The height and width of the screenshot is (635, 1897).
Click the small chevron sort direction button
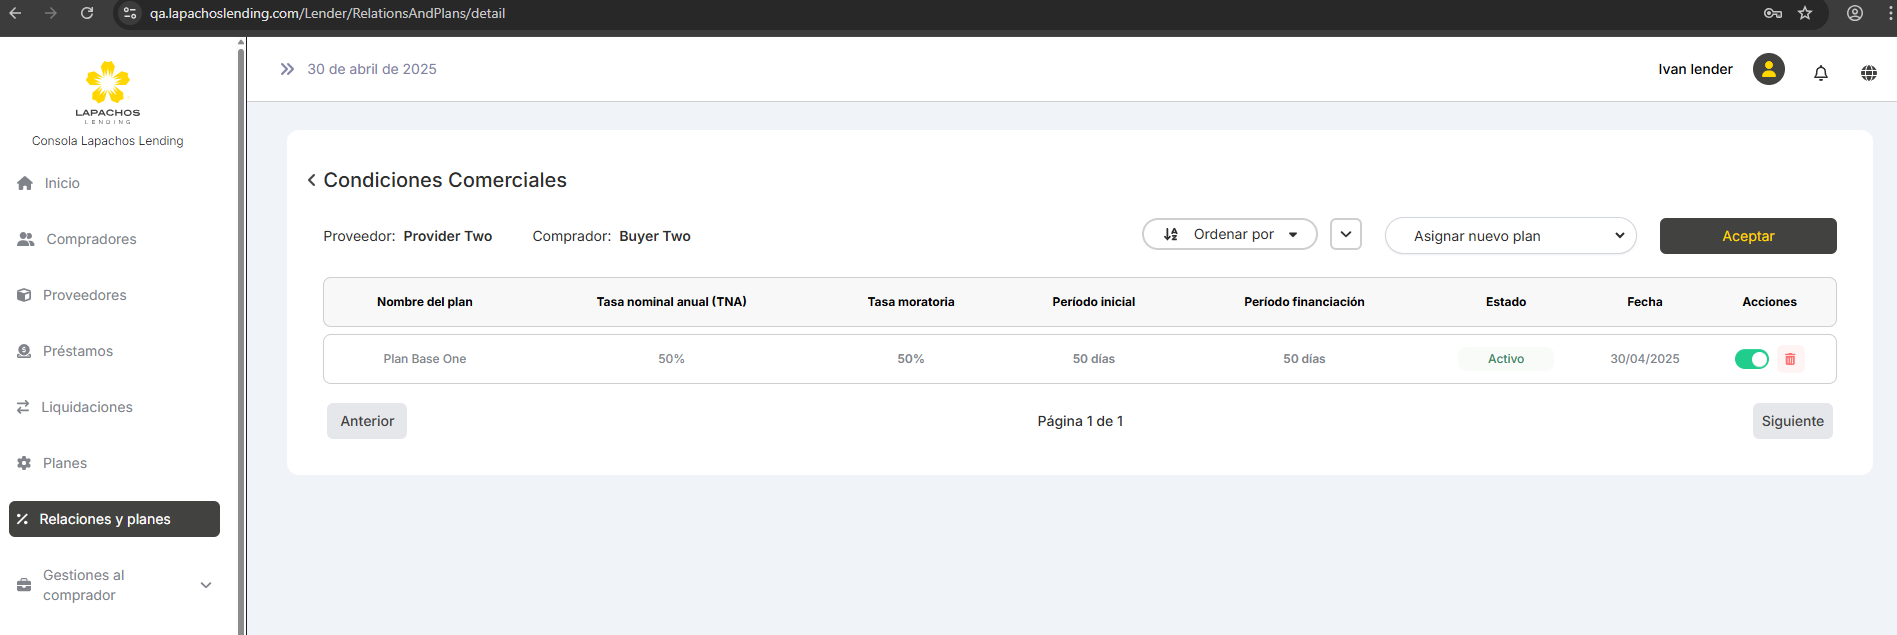[x=1345, y=234]
